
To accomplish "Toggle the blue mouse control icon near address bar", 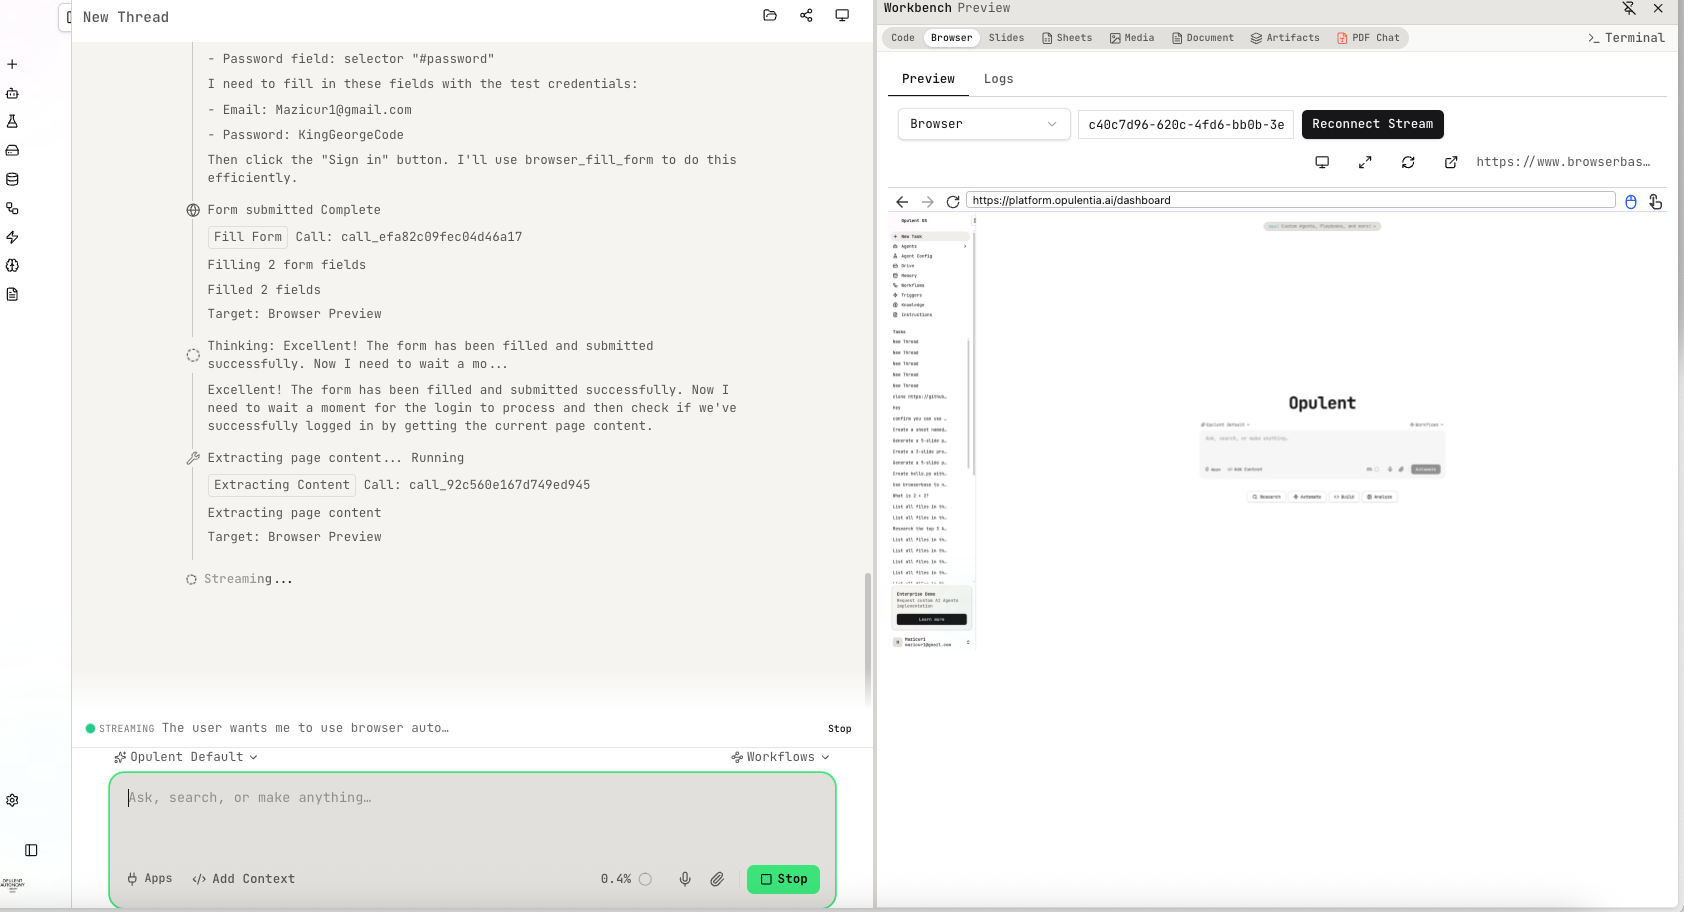I will coord(1630,201).
